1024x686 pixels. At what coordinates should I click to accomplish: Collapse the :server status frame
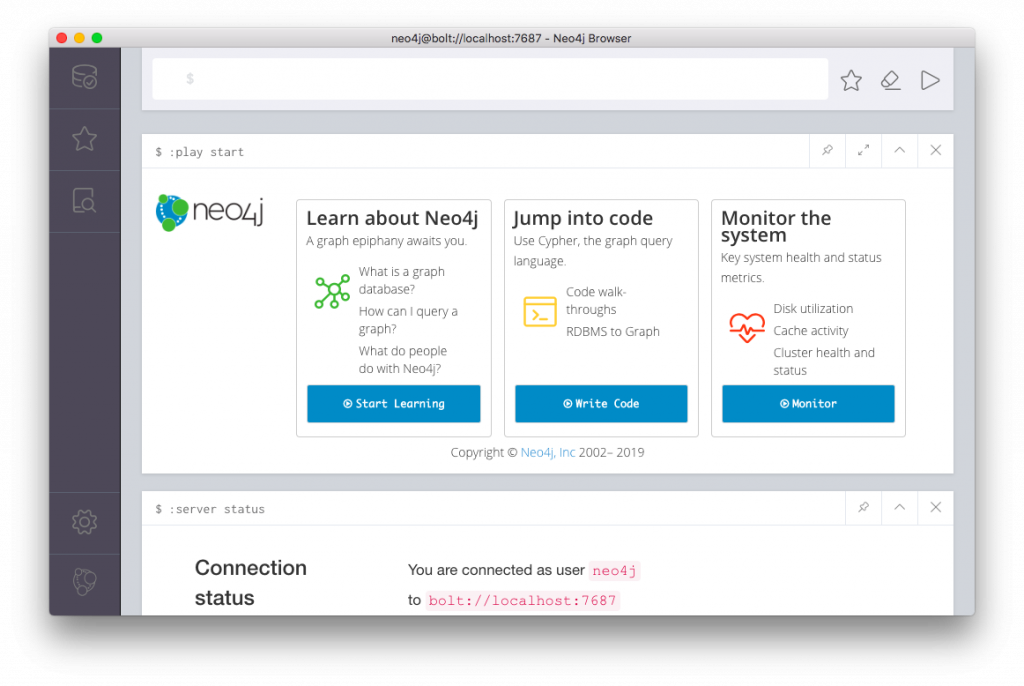click(899, 508)
